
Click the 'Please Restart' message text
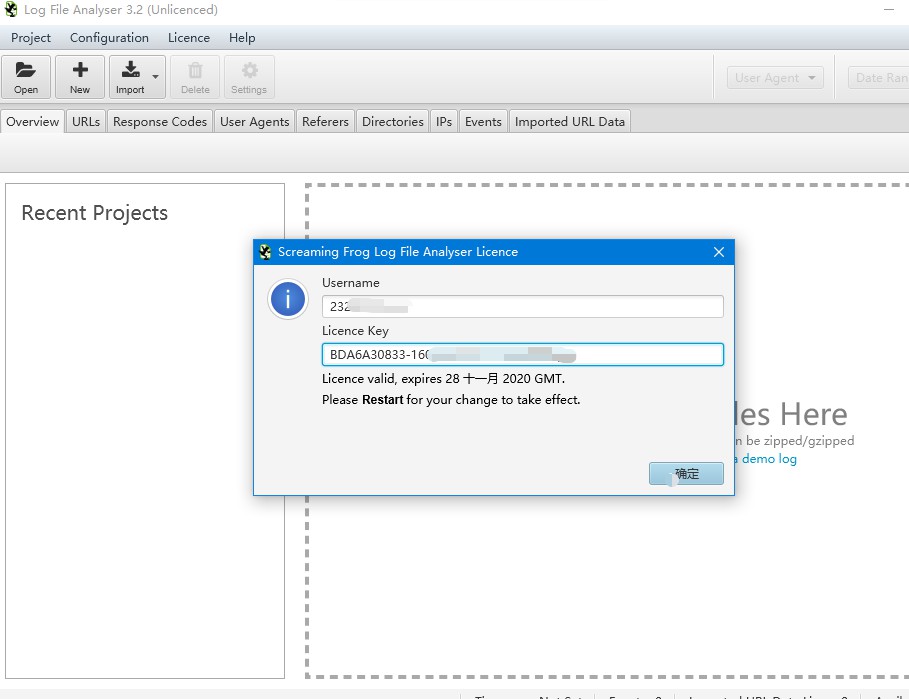[451, 400]
